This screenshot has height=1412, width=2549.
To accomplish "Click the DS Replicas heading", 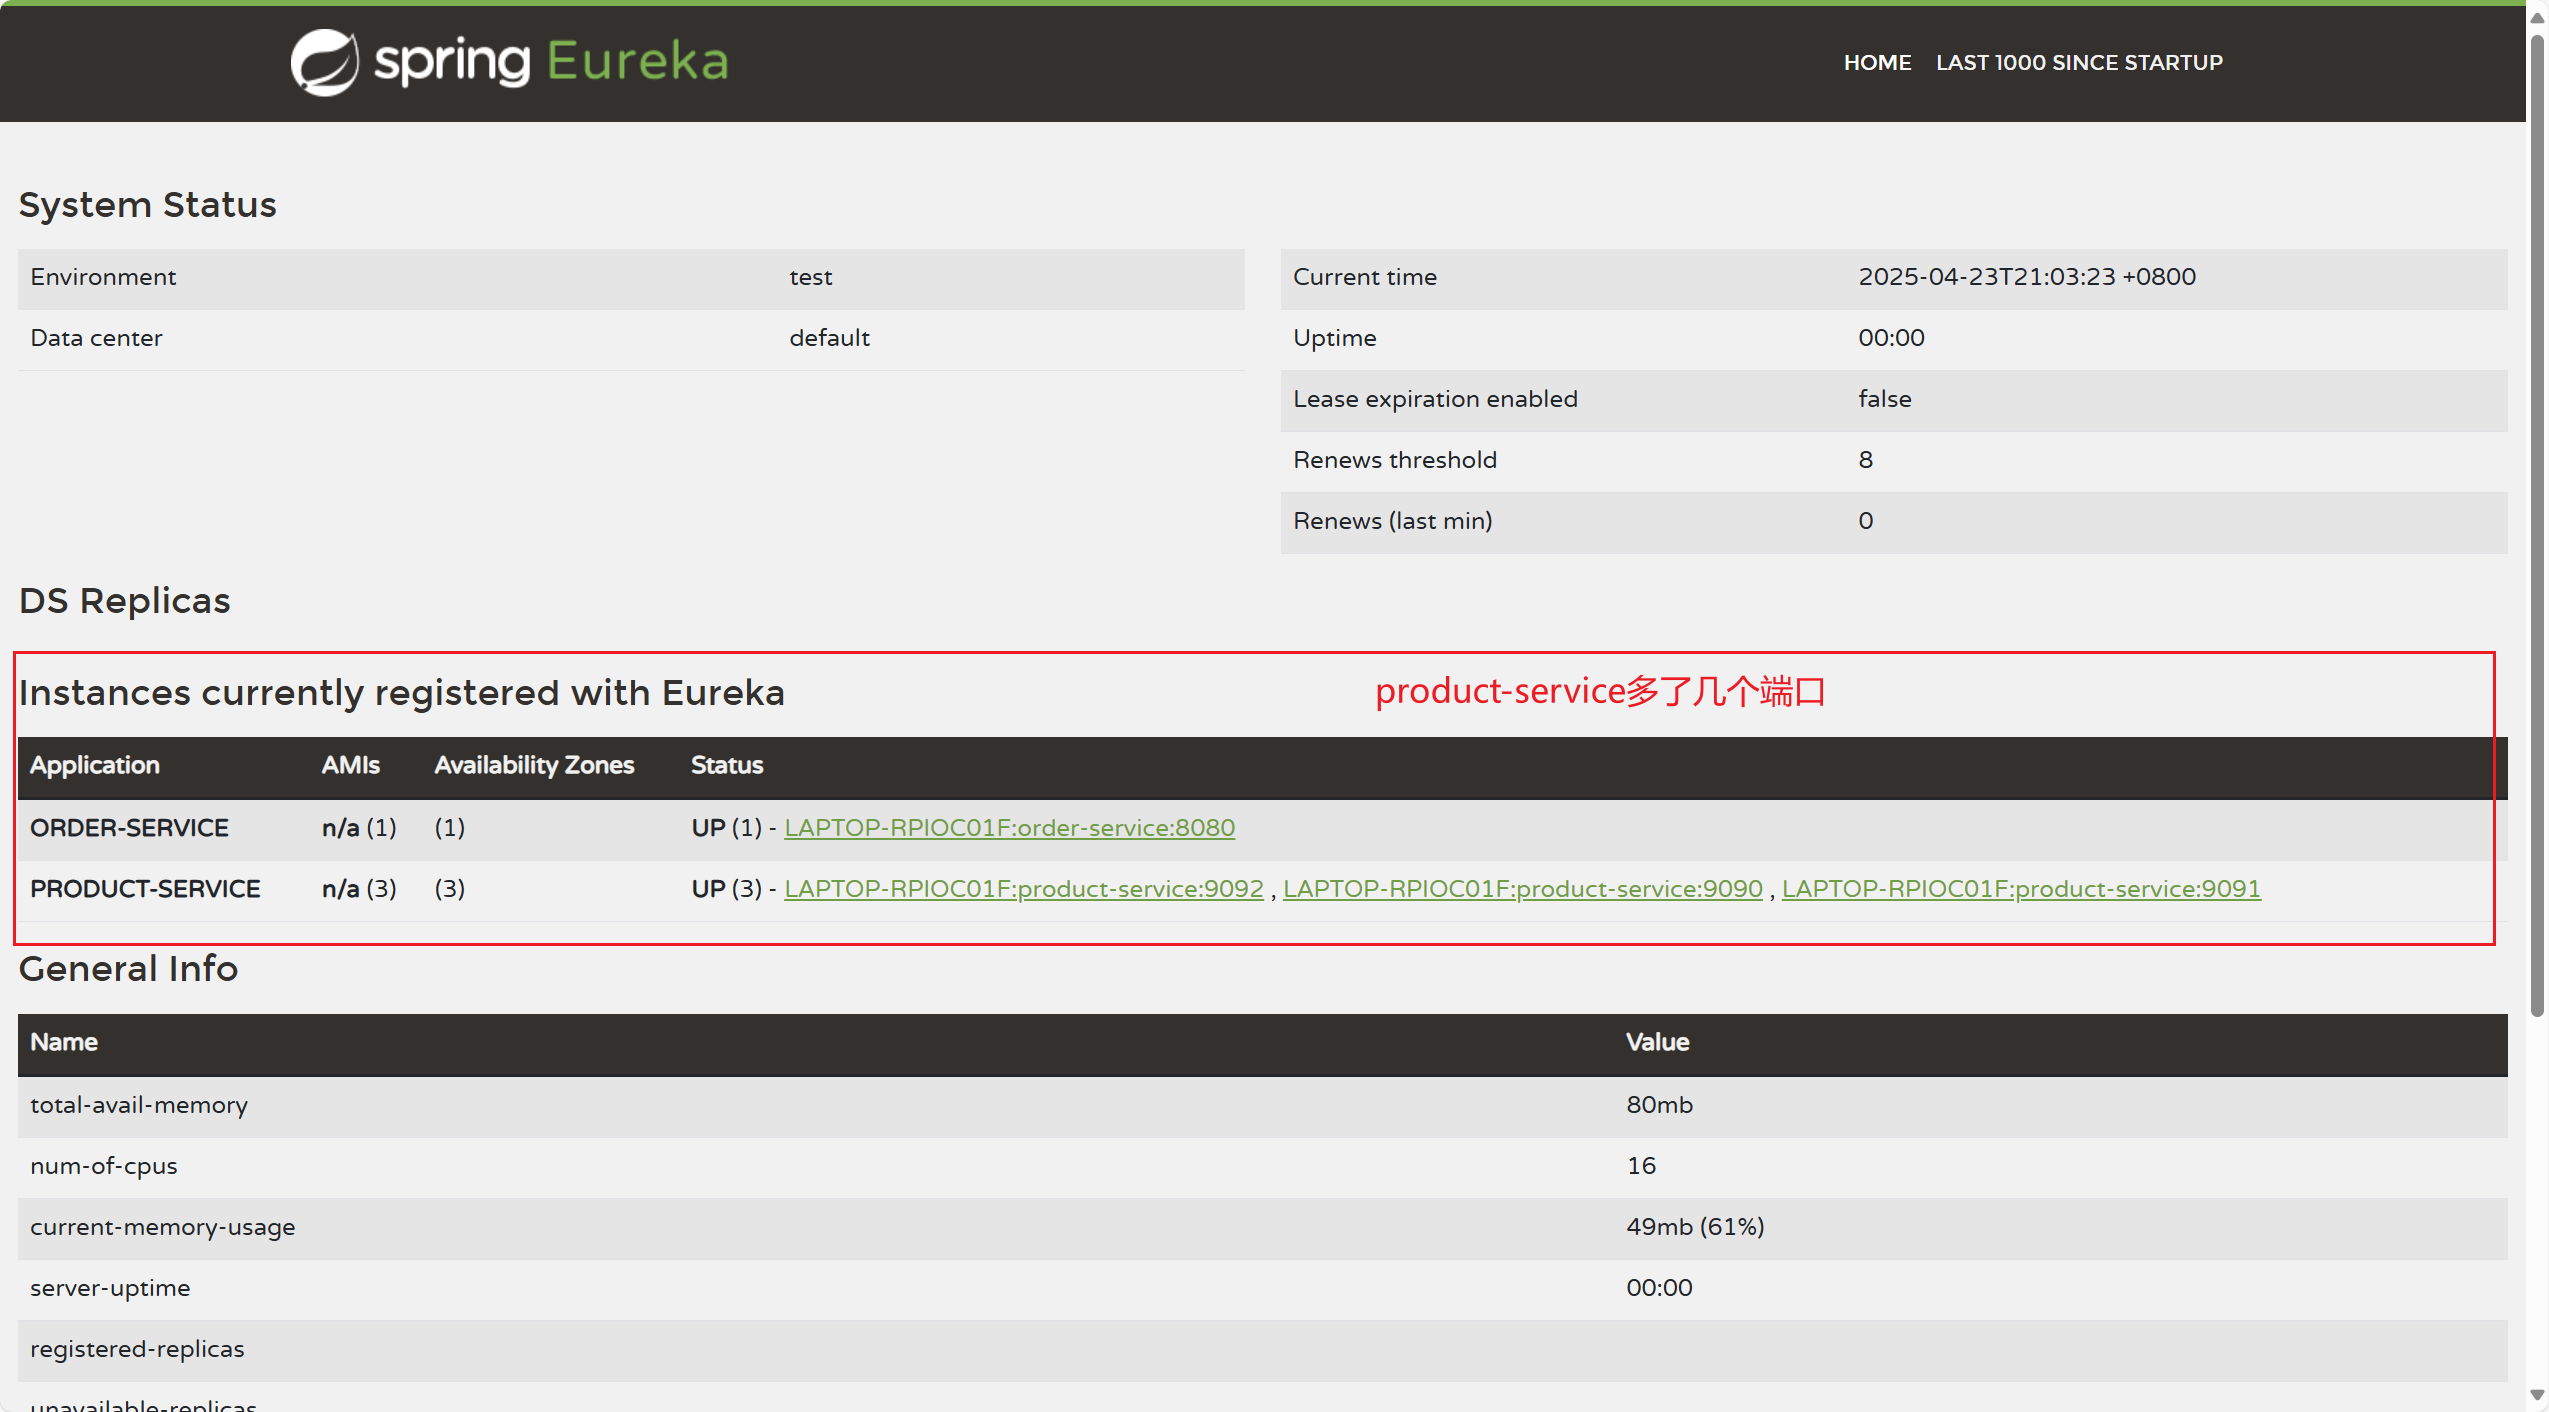I will 124,600.
